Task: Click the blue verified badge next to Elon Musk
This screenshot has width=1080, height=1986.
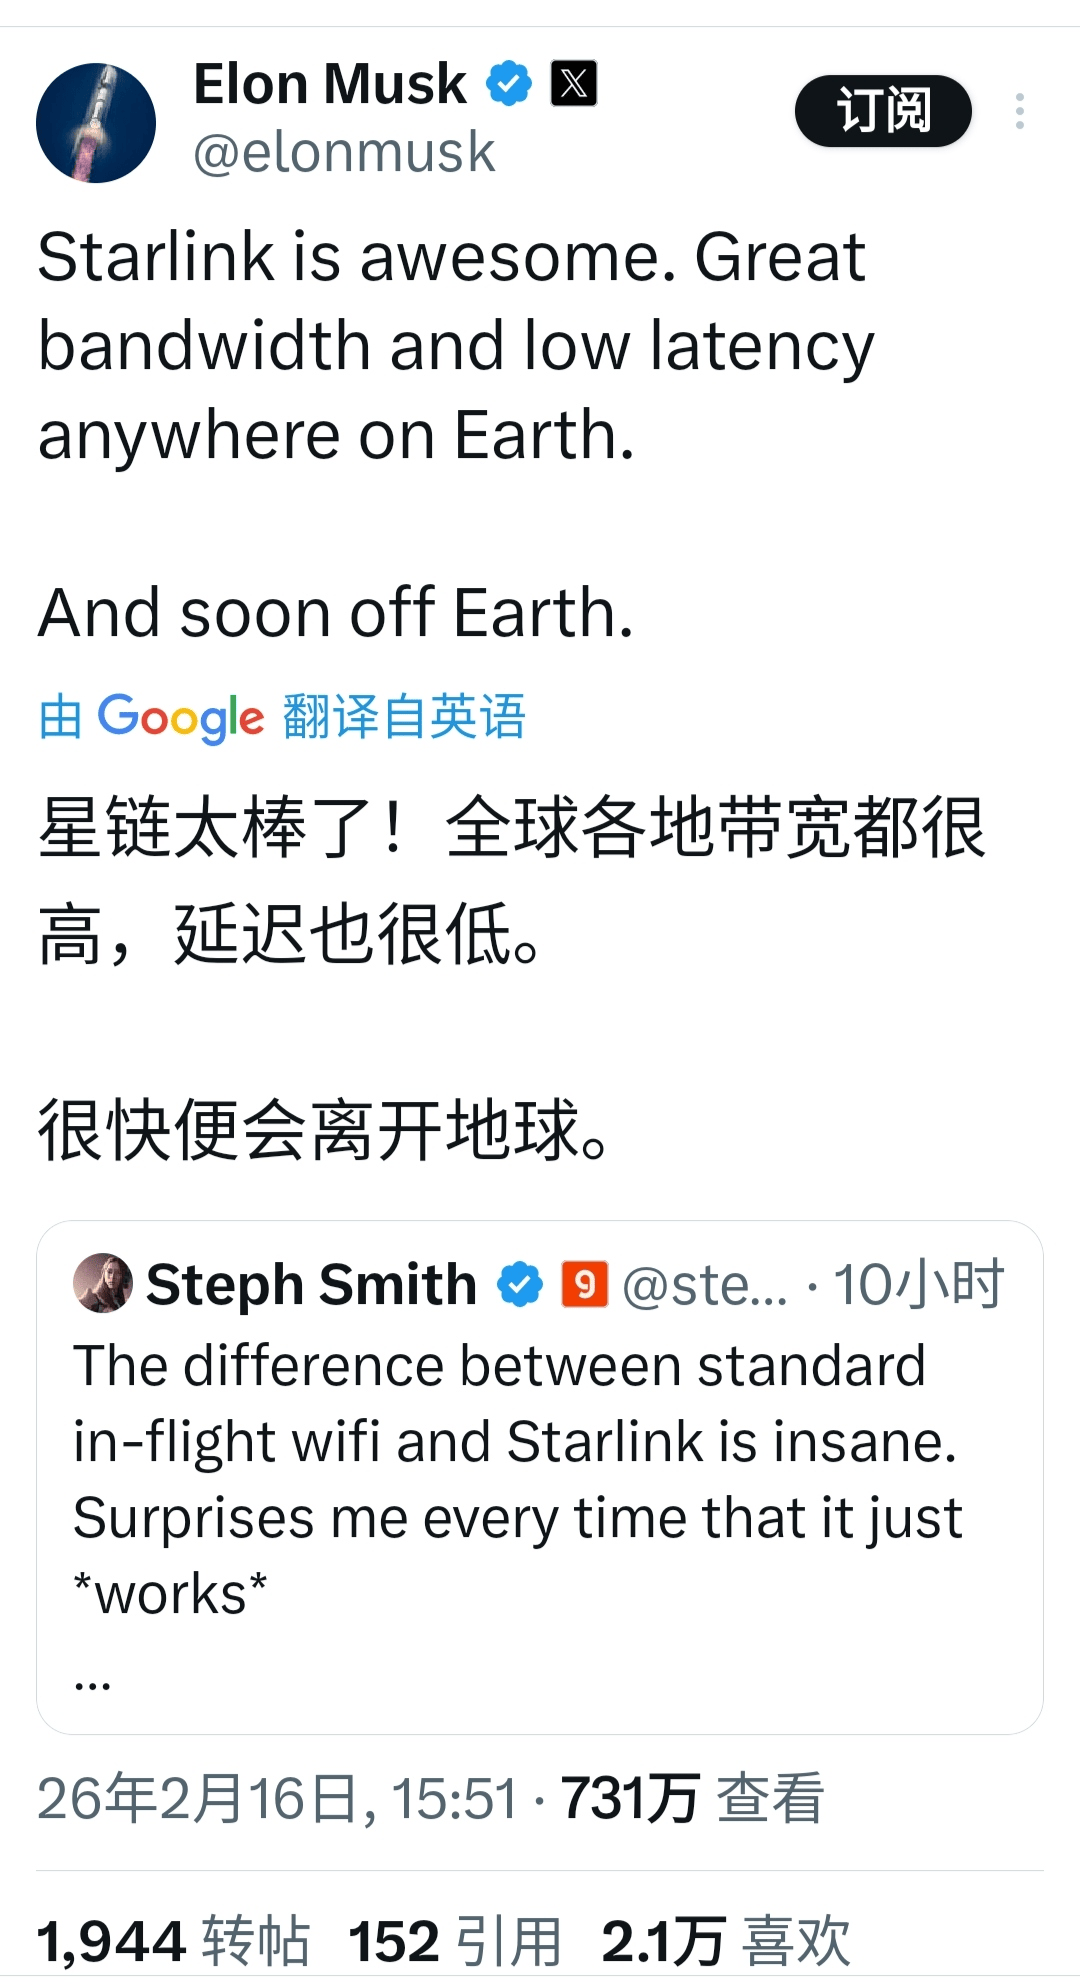Action: coord(508,82)
